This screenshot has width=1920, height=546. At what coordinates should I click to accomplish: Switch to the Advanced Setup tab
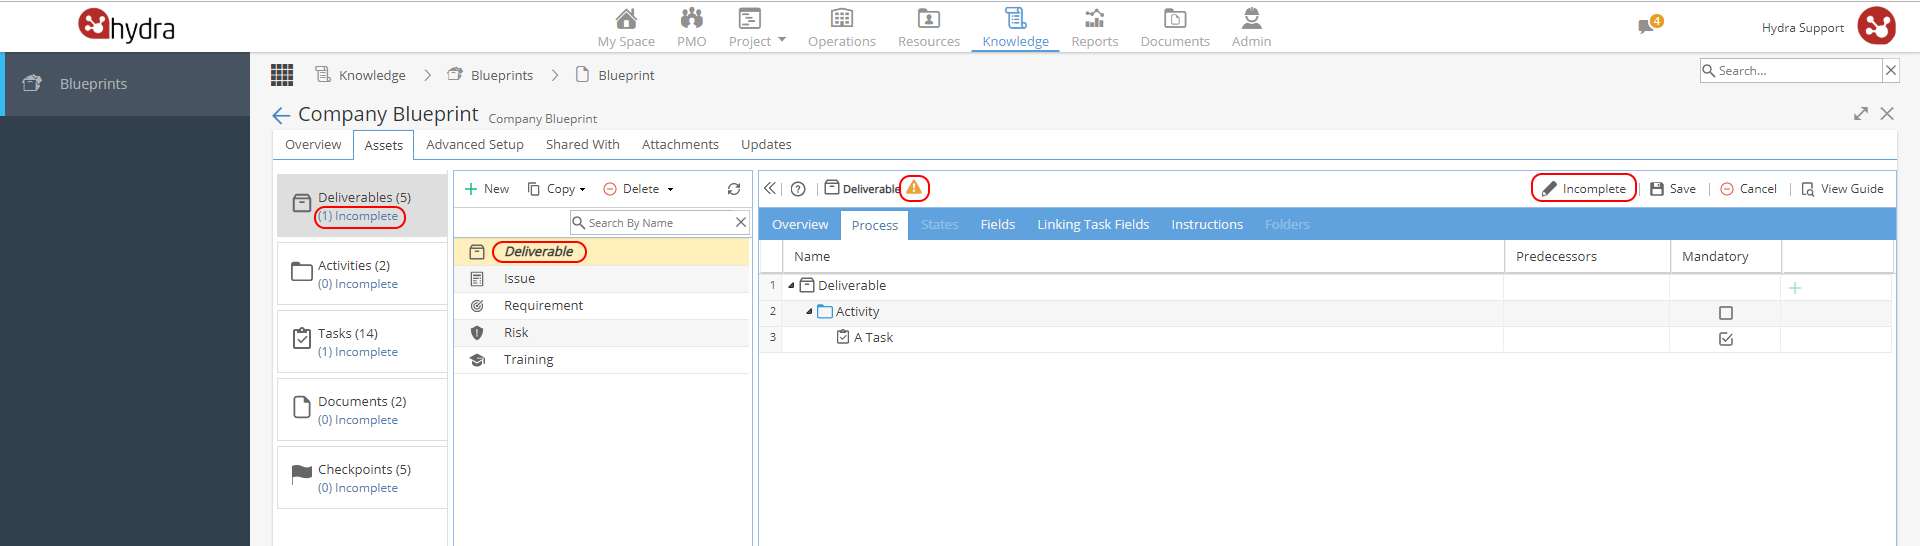(x=475, y=145)
